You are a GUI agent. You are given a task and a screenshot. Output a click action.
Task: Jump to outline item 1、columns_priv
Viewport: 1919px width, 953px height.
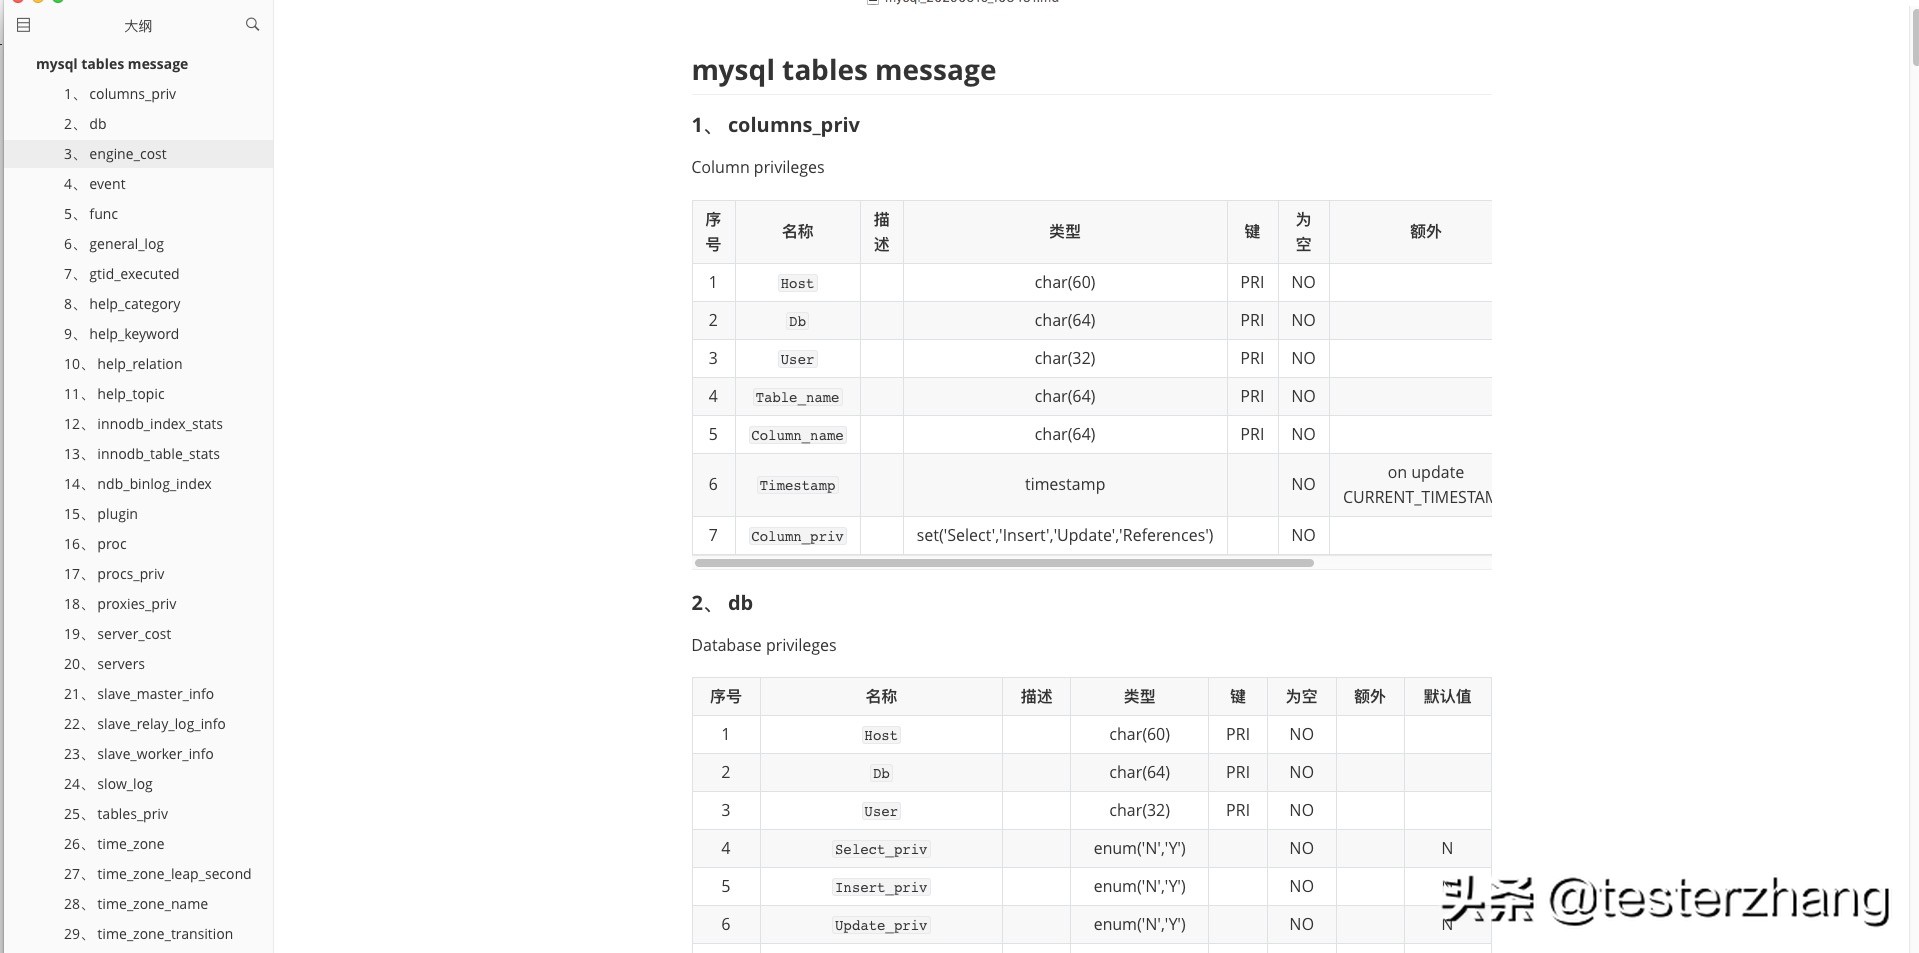120,94
